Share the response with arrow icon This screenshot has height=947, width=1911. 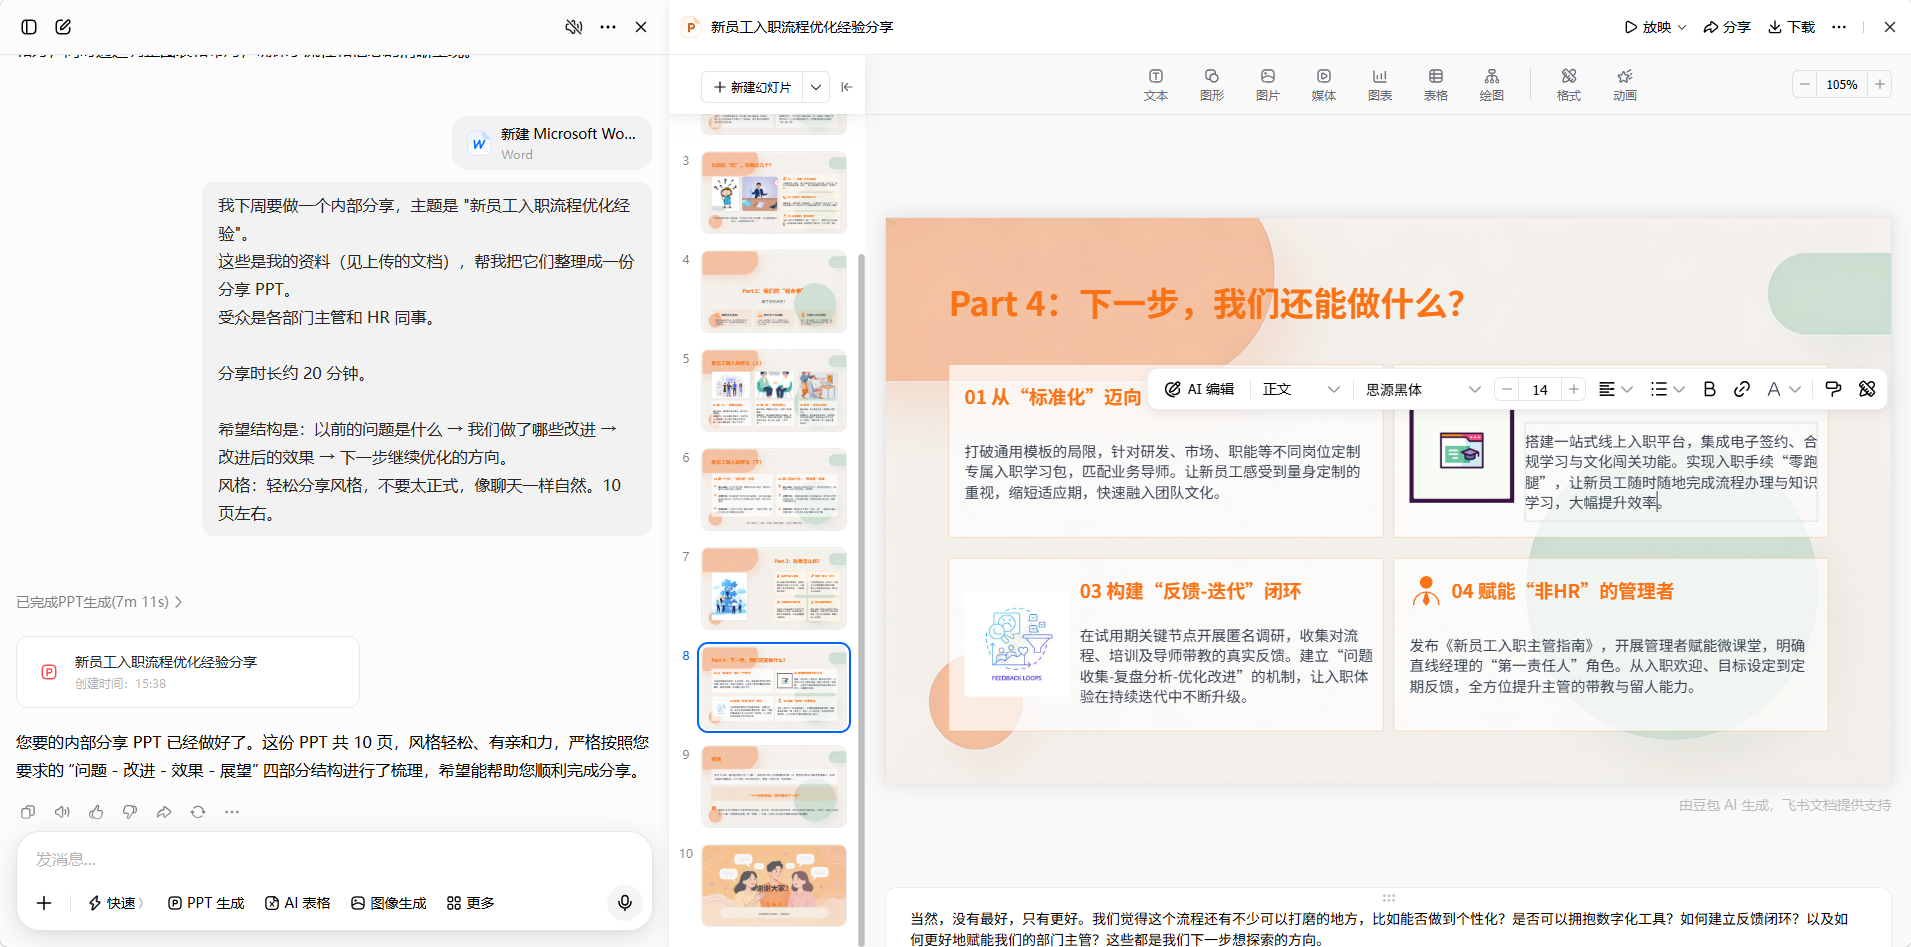tap(164, 812)
